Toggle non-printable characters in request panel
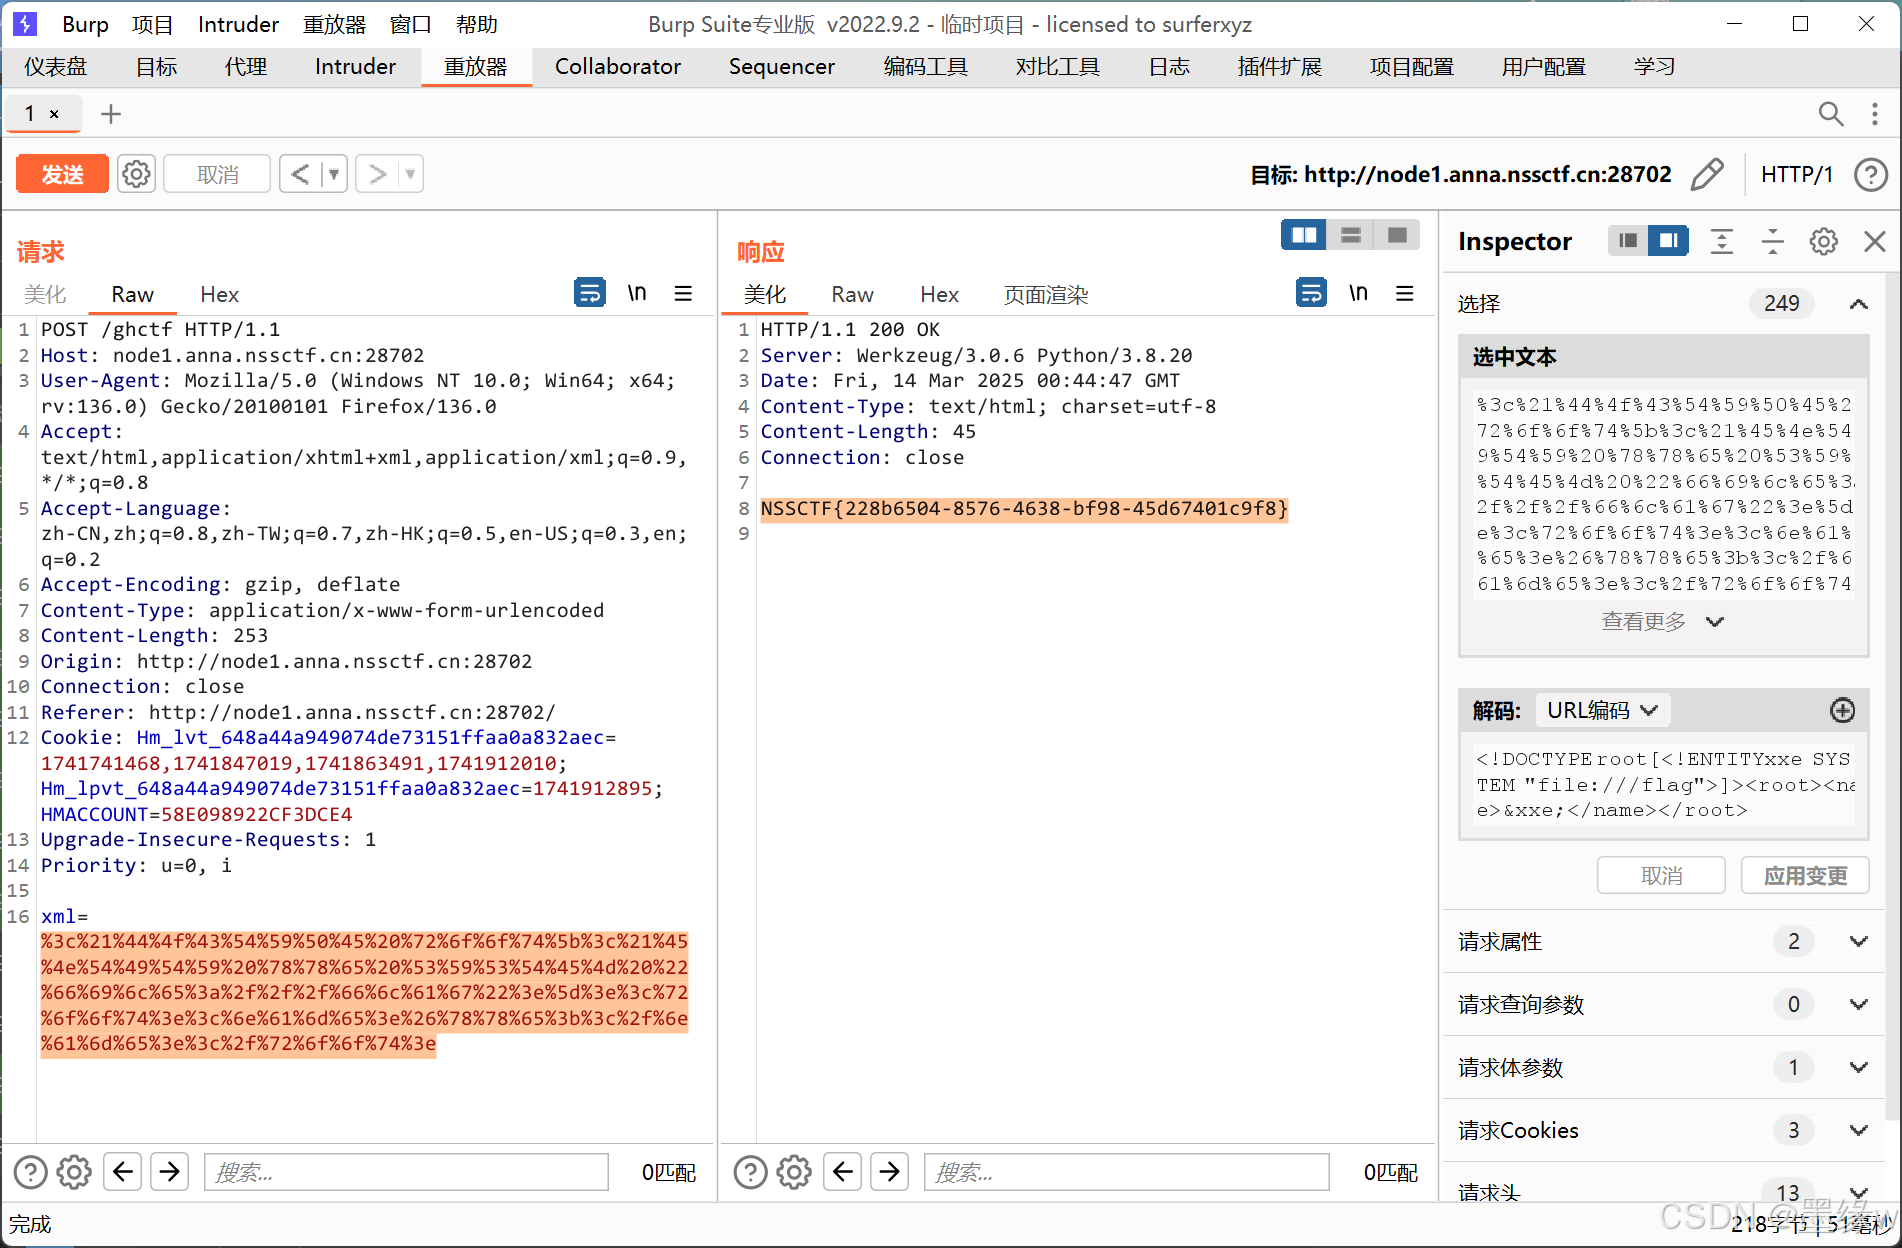This screenshot has width=1902, height=1248. tap(637, 293)
